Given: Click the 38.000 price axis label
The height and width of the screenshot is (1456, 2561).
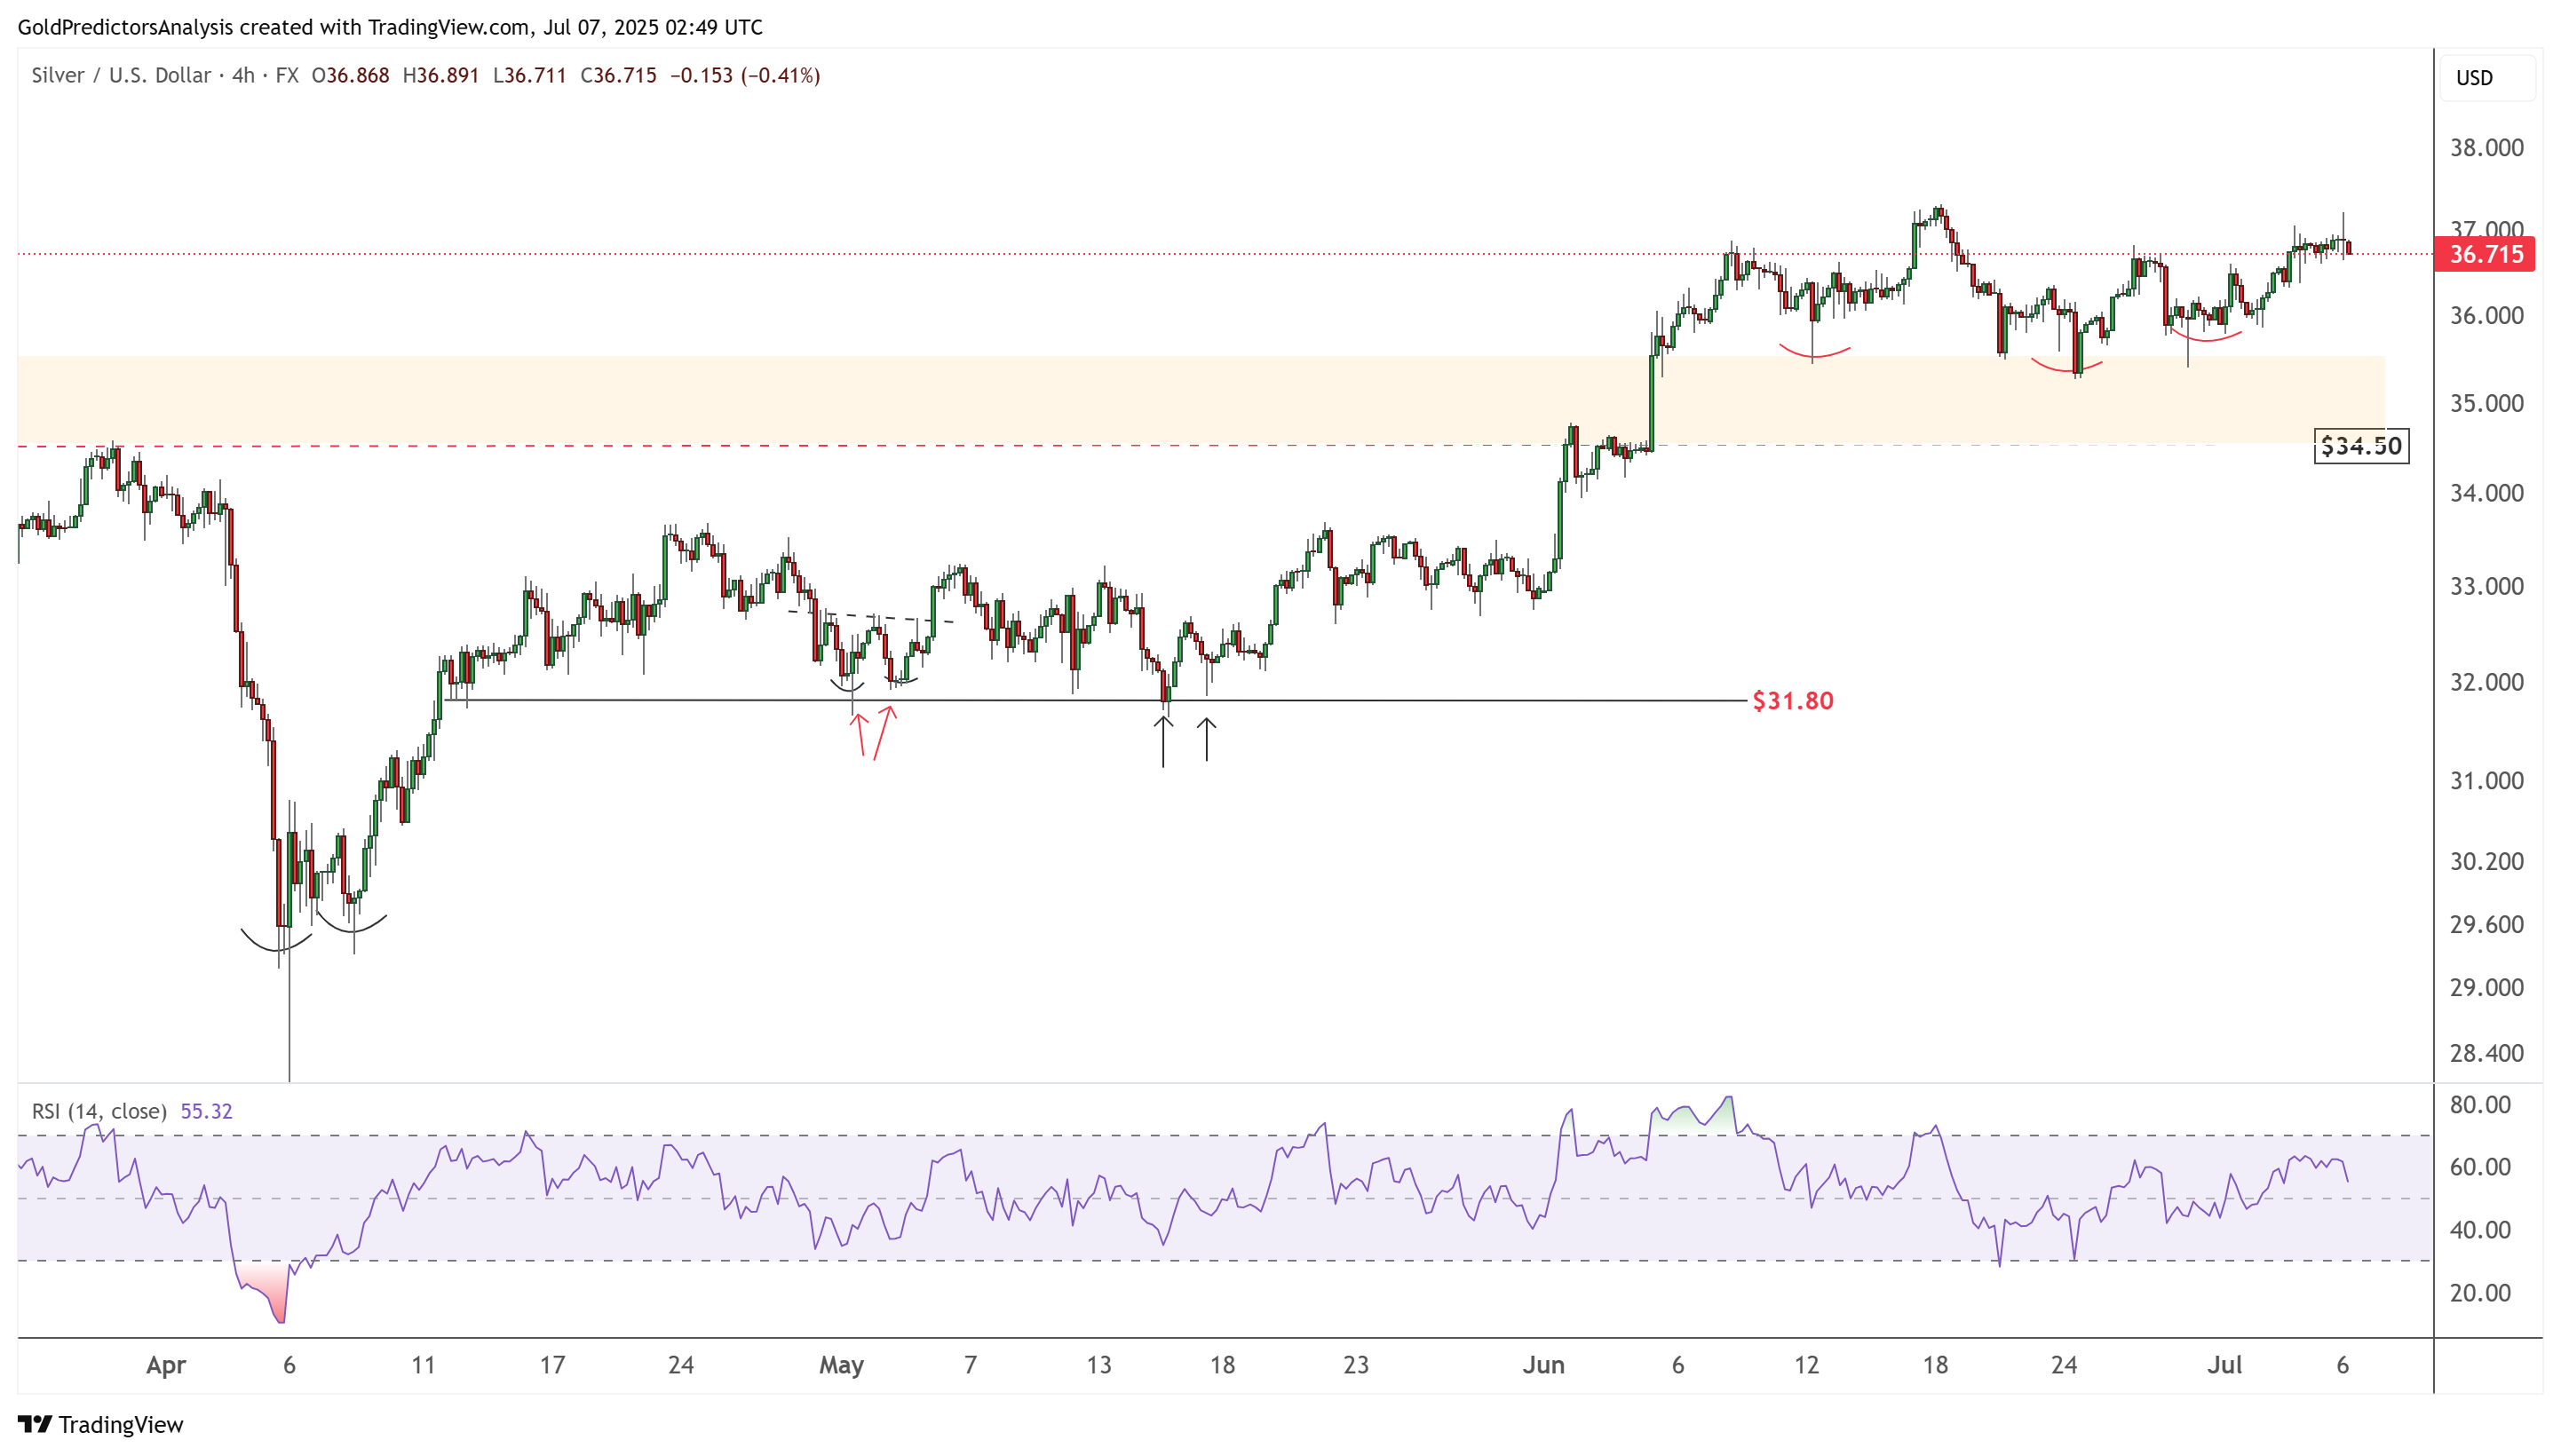Looking at the screenshot, I should [x=2486, y=148].
